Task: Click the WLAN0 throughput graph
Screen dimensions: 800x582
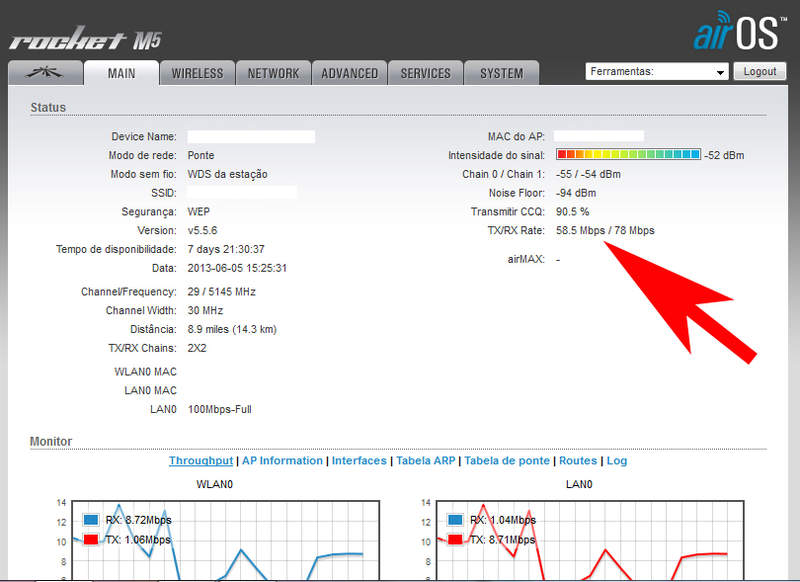Action: tap(226, 541)
